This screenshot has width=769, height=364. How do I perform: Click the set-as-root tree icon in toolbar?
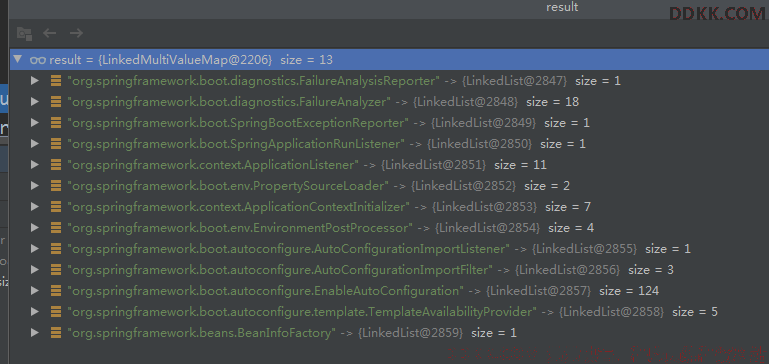coord(24,33)
